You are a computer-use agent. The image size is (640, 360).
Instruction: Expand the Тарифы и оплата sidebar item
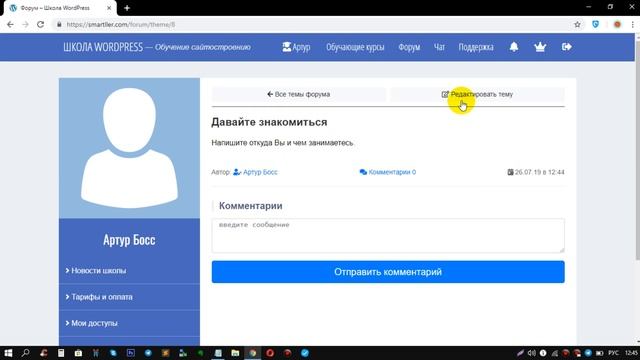(x=129, y=297)
